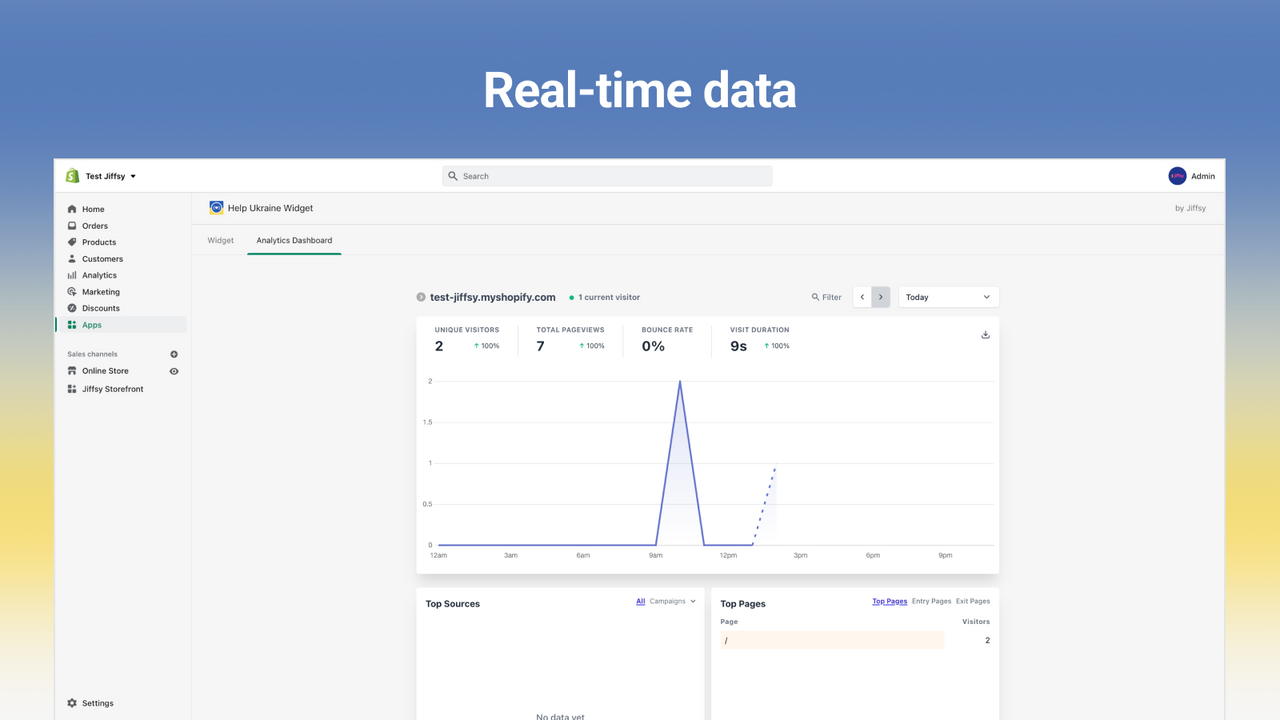Go to the Analytics bar-chart icon
Image resolution: width=1280 pixels, height=720 pixels.
(x=72, y=275)
